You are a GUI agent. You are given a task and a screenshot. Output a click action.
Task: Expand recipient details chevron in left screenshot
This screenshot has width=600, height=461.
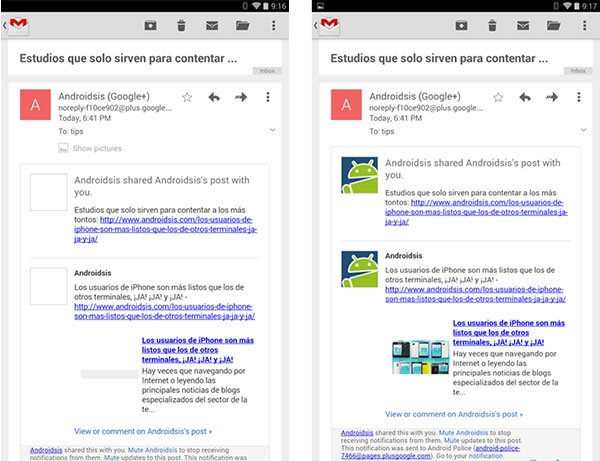click(272, 131)
